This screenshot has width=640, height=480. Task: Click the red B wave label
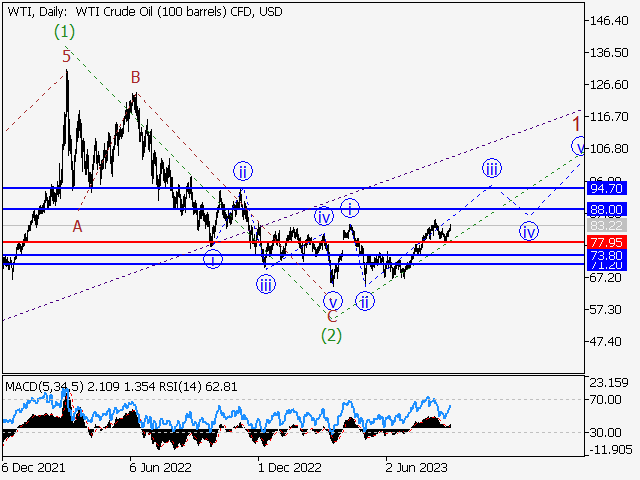click(x=136, y=77)
